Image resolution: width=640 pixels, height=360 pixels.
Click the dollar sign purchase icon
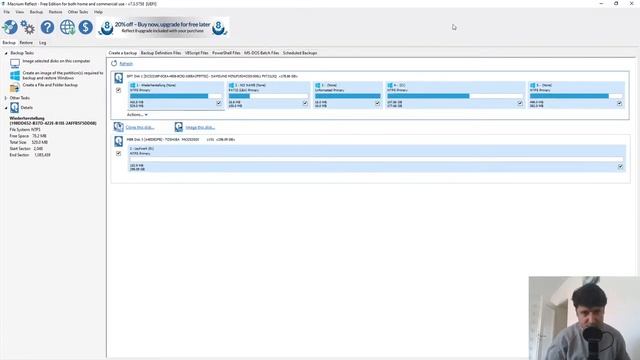86,27
